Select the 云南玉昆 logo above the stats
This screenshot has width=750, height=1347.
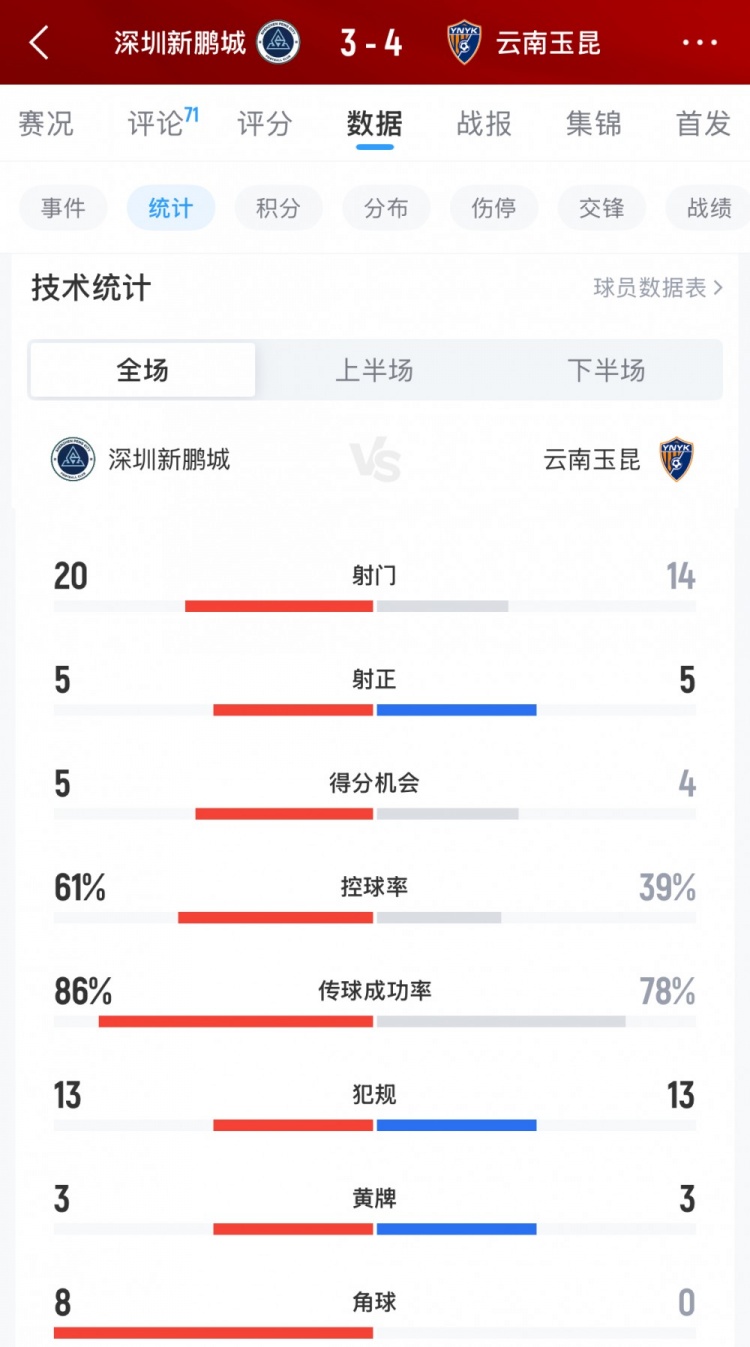coord(679,460)
